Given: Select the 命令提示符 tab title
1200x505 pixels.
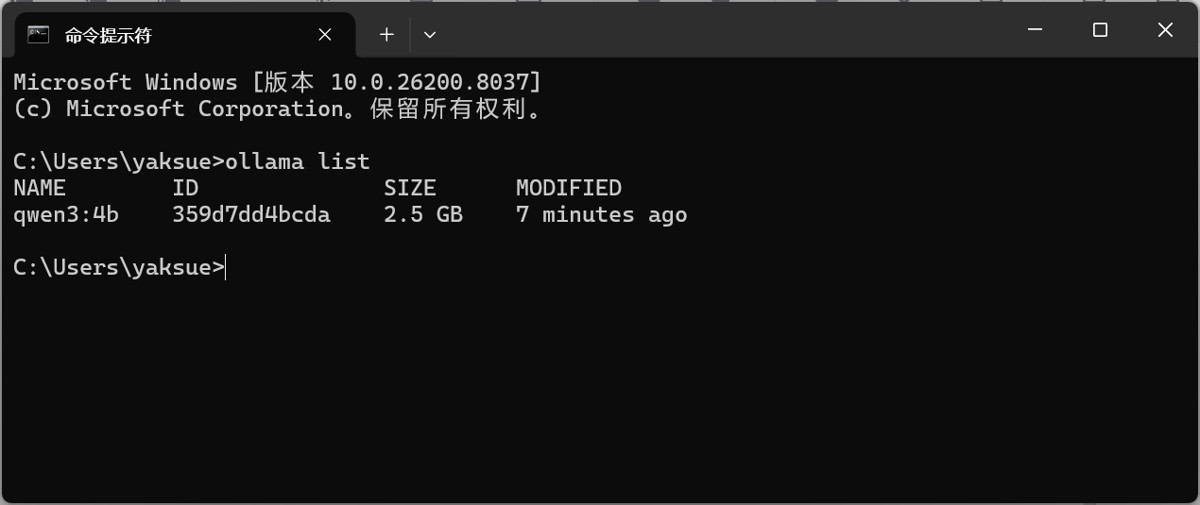Looking at the screenshot, I should [x=108, y=35].
